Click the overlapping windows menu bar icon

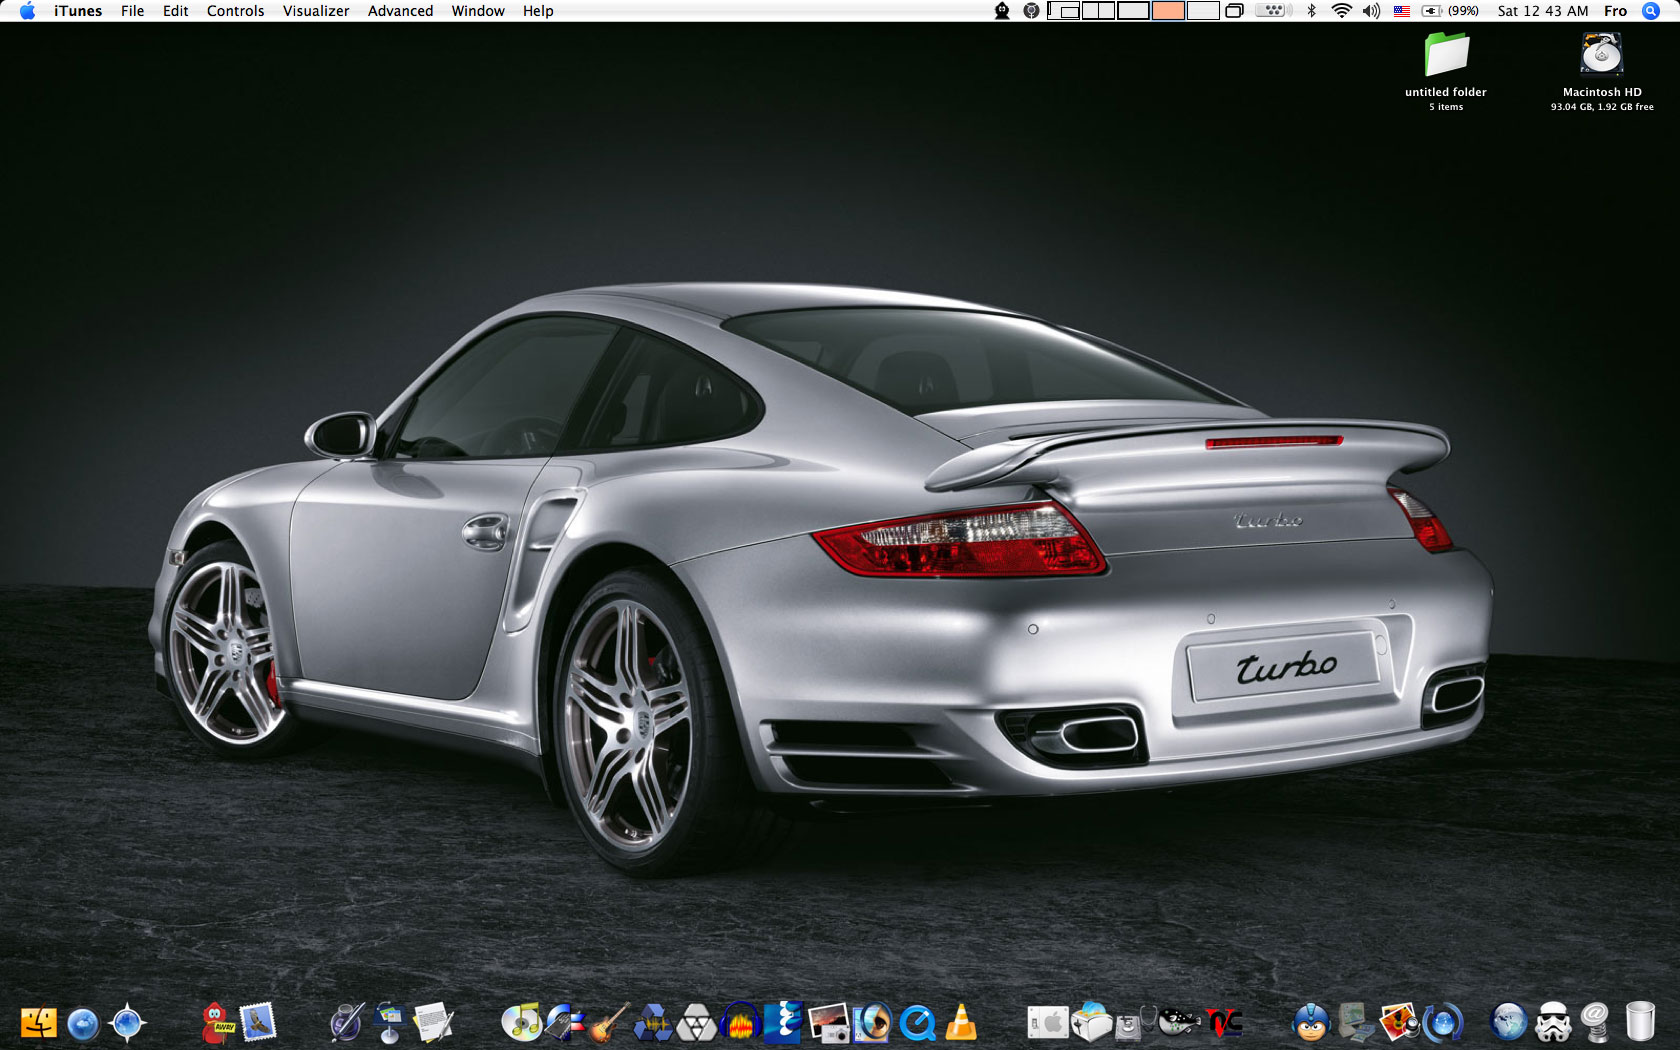tap(1235, 11)
